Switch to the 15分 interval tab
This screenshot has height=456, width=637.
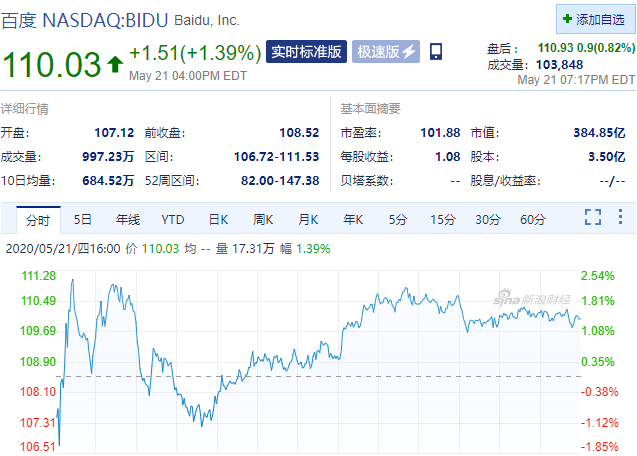(x=443, y=219)
